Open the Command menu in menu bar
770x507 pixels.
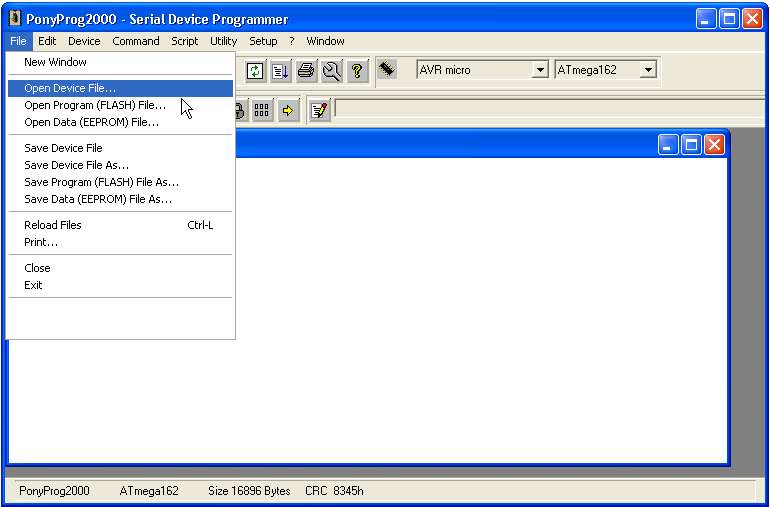coord(135,41)
